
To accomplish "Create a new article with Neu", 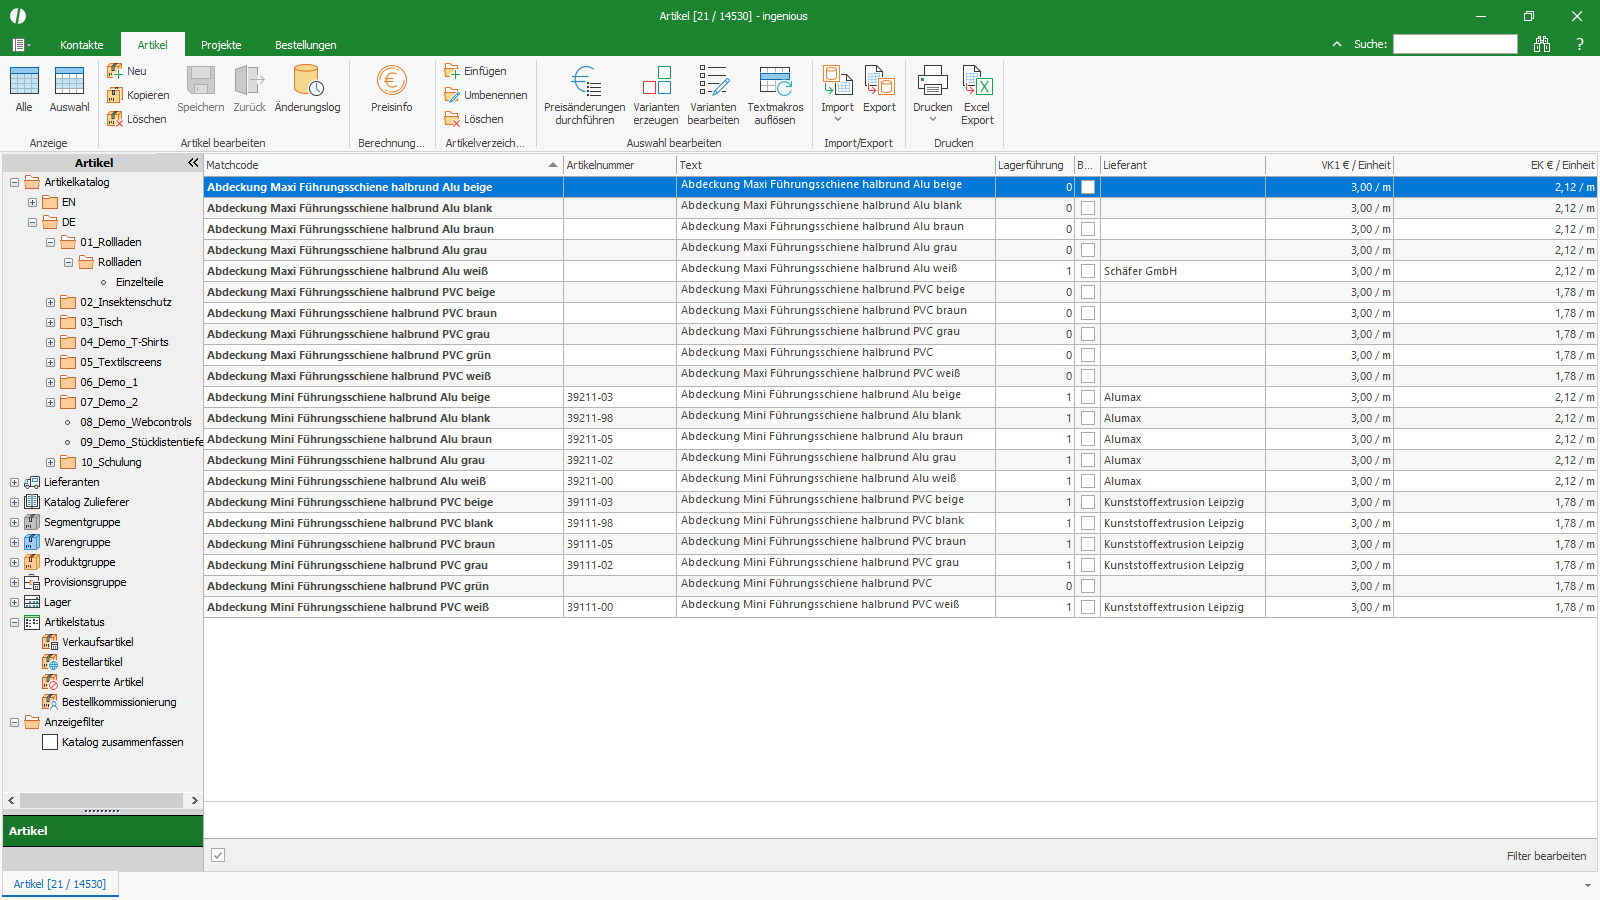I will 127,71.
